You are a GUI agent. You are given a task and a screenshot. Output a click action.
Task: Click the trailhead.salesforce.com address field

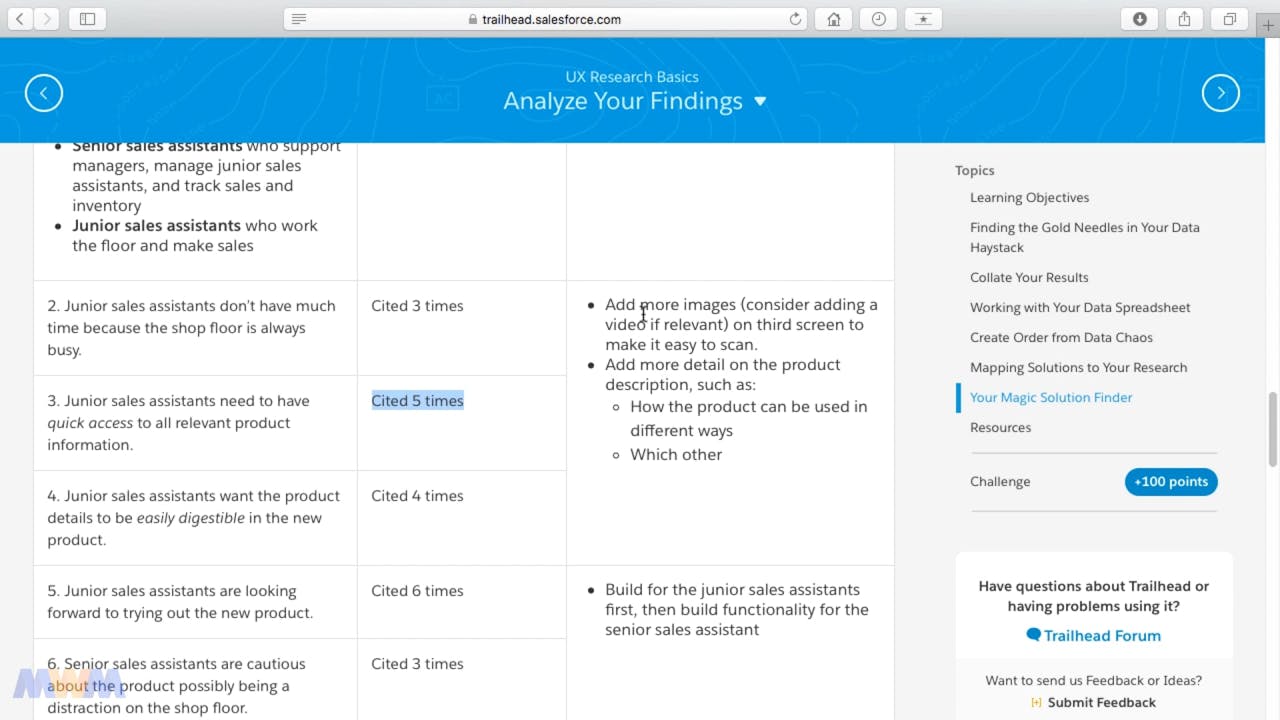[545, 19]
